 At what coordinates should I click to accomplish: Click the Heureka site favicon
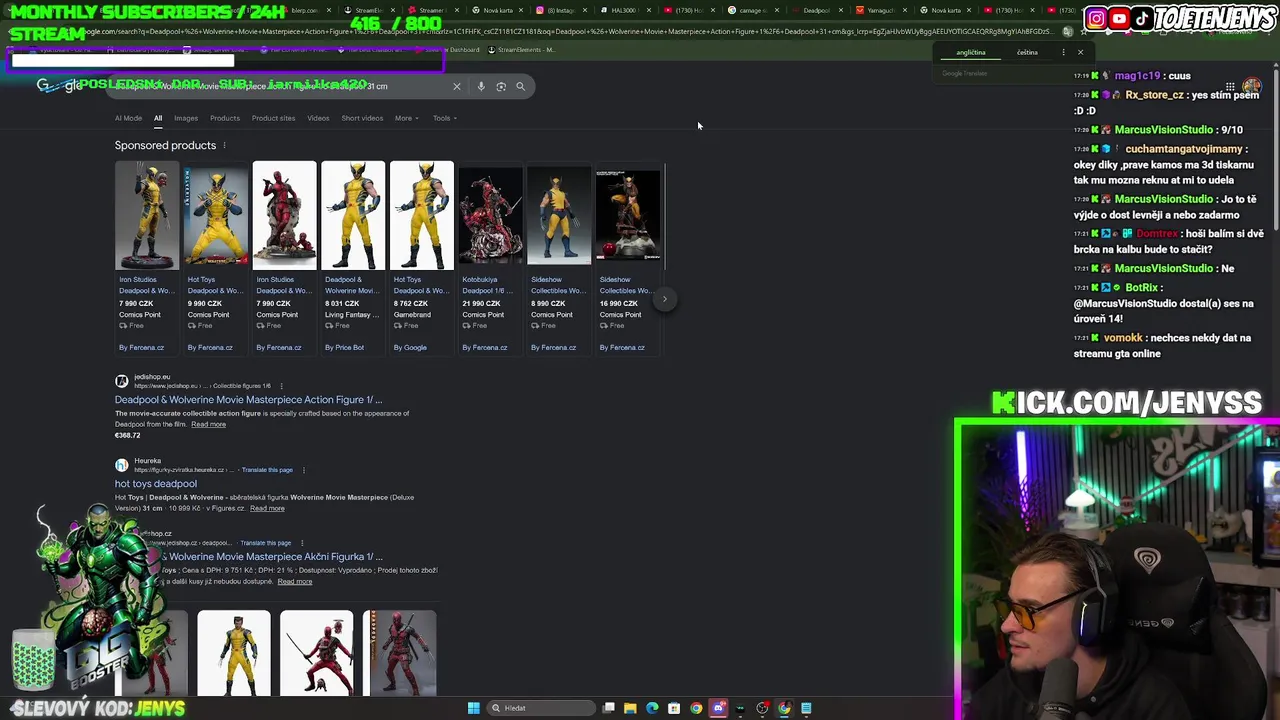coord(121,465)
